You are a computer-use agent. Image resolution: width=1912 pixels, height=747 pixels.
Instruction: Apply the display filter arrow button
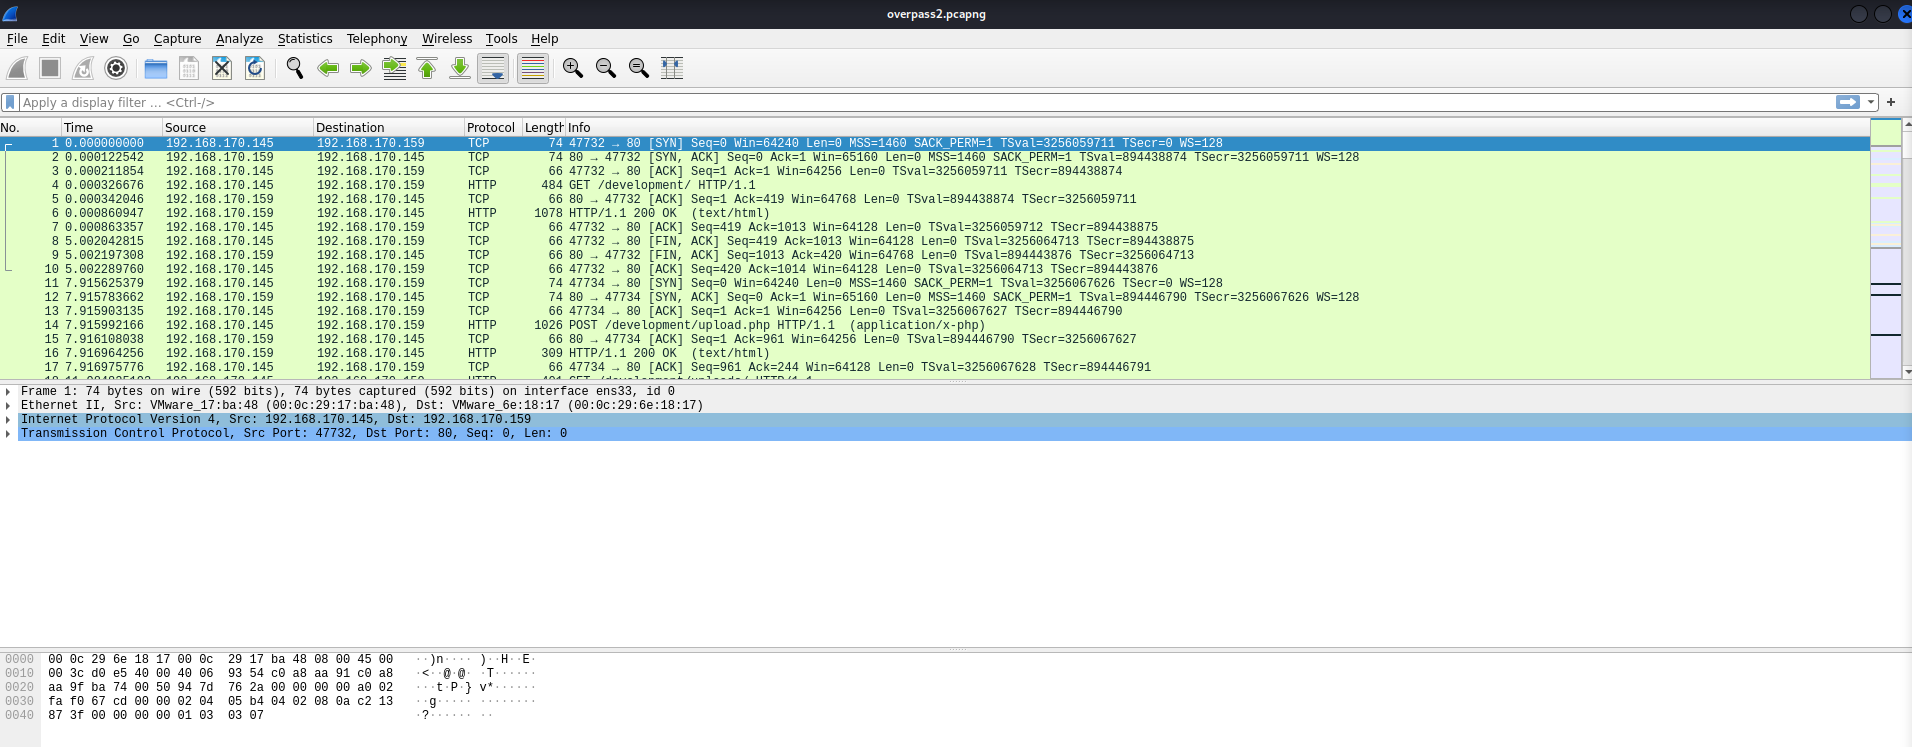(x=1848, y=102)
